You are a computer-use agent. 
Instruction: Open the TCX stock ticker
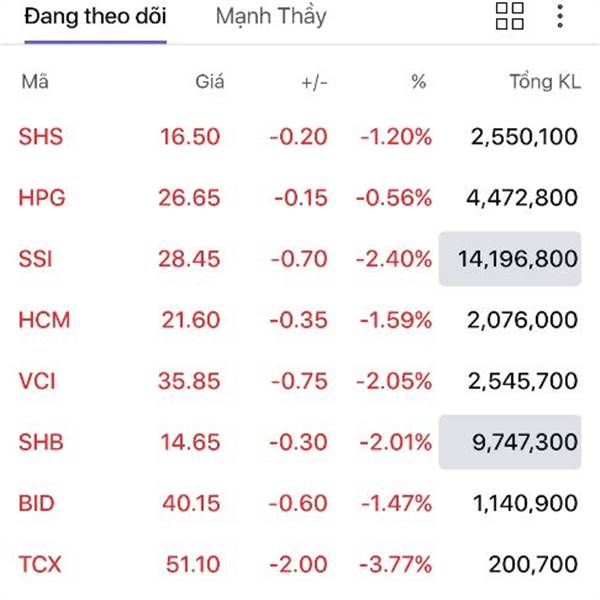point(40,564)
